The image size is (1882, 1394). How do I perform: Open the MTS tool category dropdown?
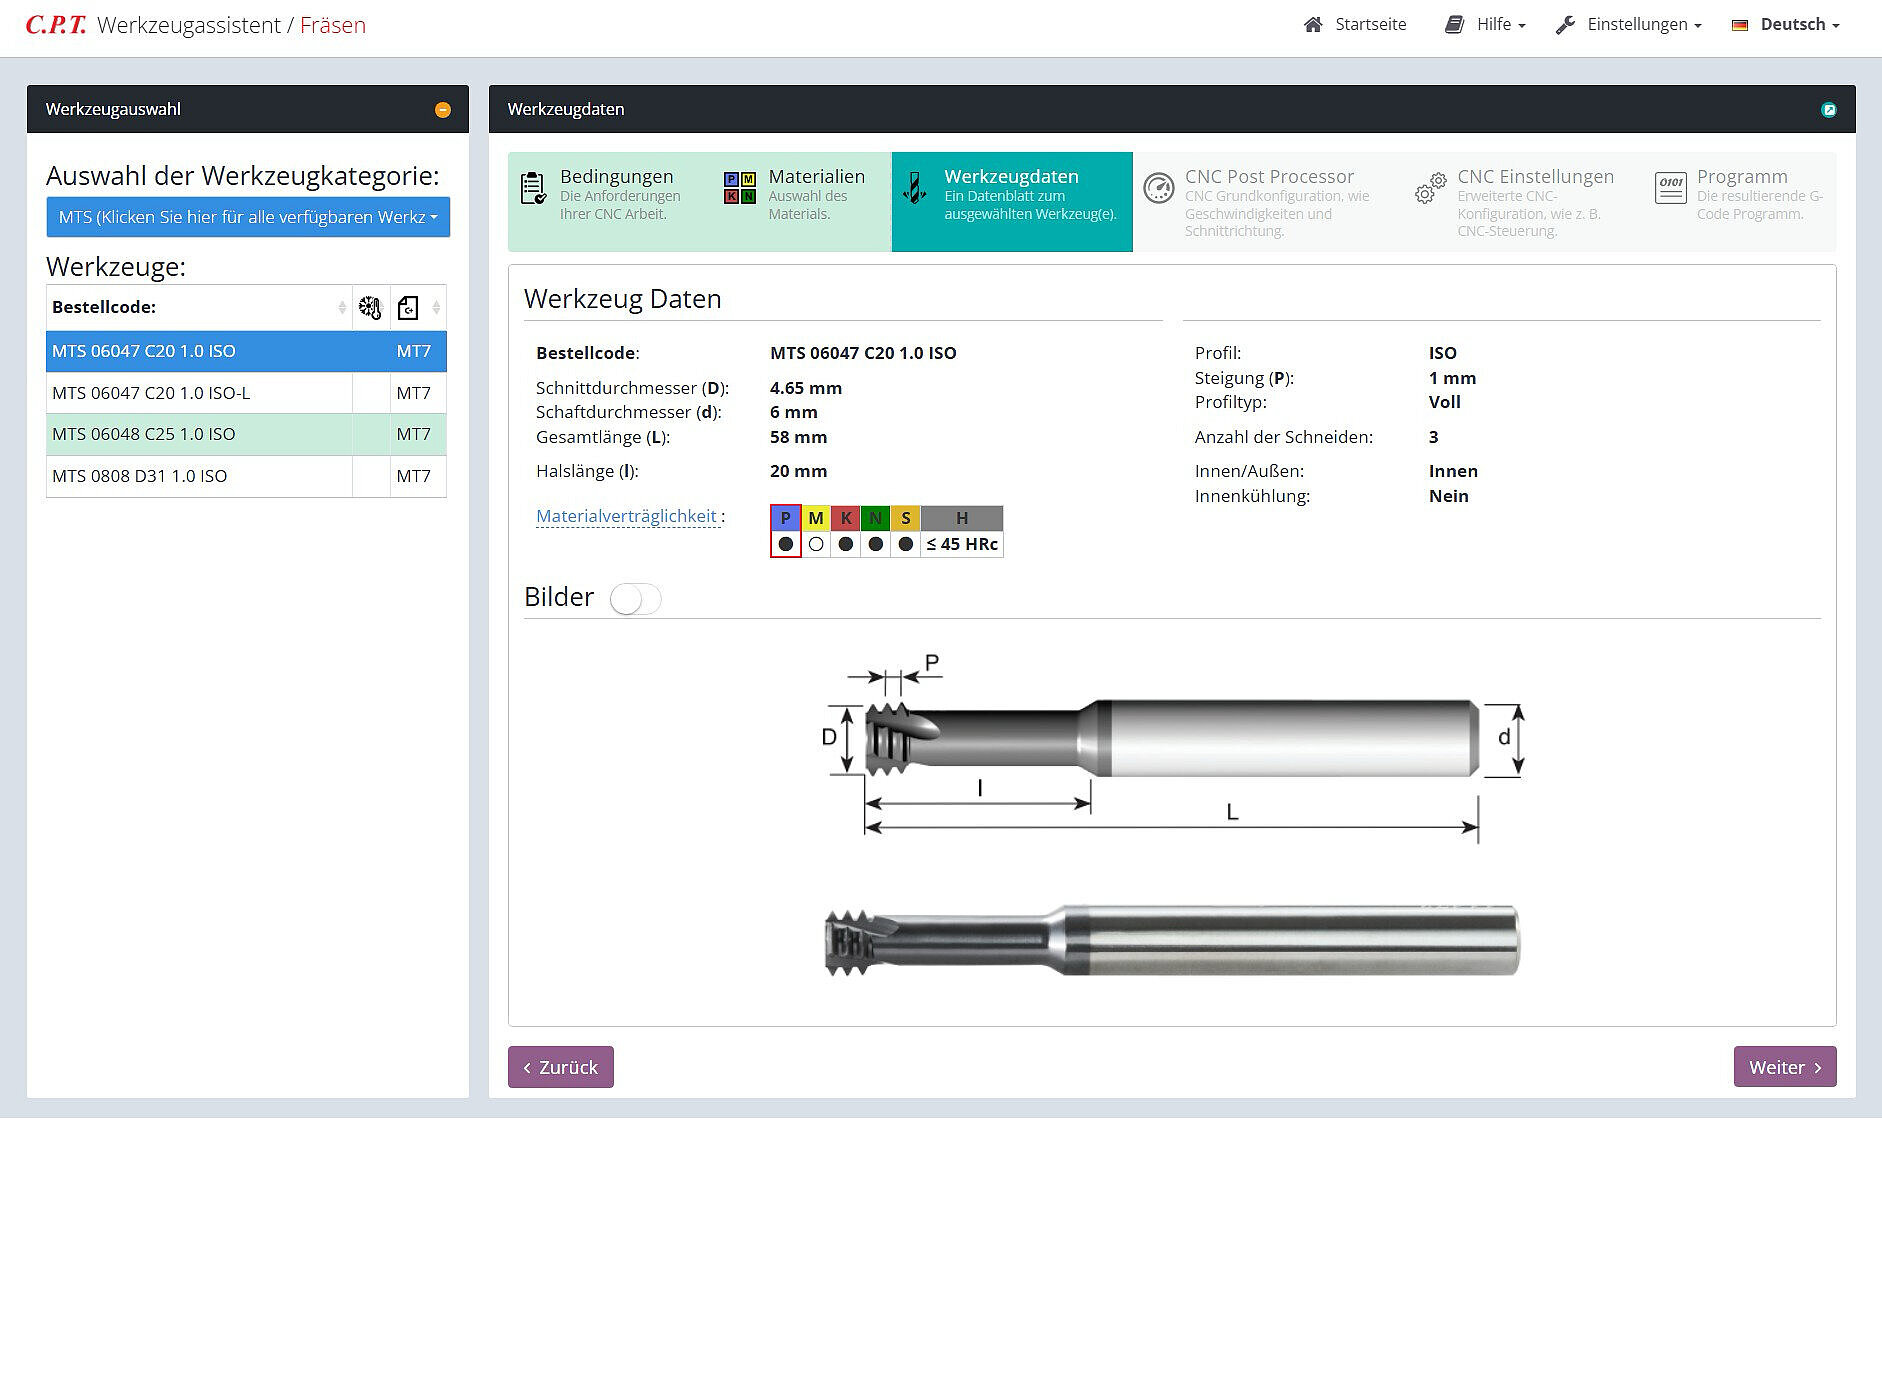tap(248, 217)
